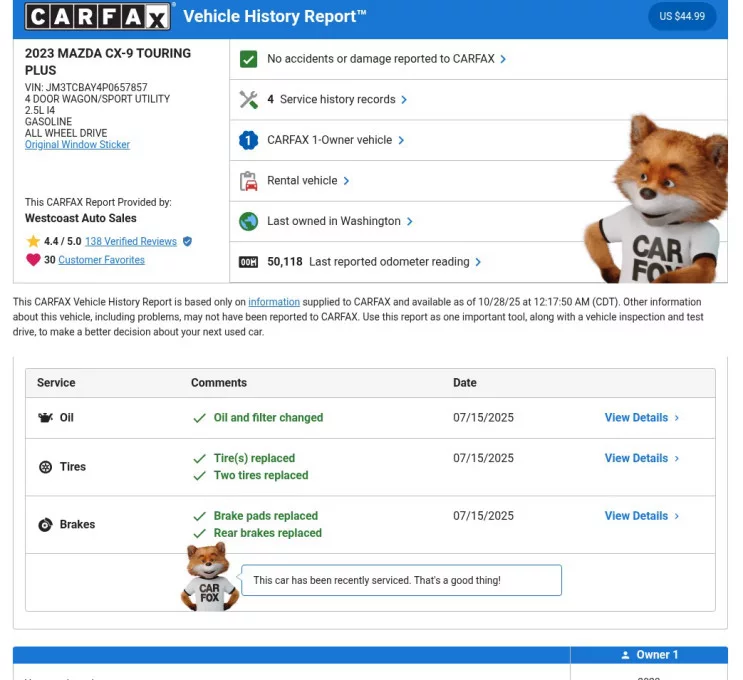The width and height of the screenshot is (743, 680).
Task: Click the globe icon beside Last owned
Action: click(249, 222)
